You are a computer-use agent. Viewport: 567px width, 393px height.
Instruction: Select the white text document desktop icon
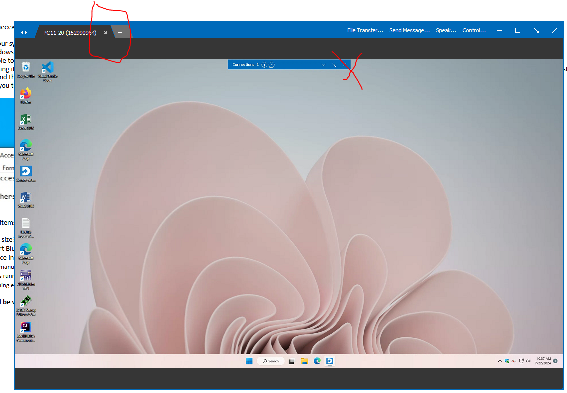[26, 228]
